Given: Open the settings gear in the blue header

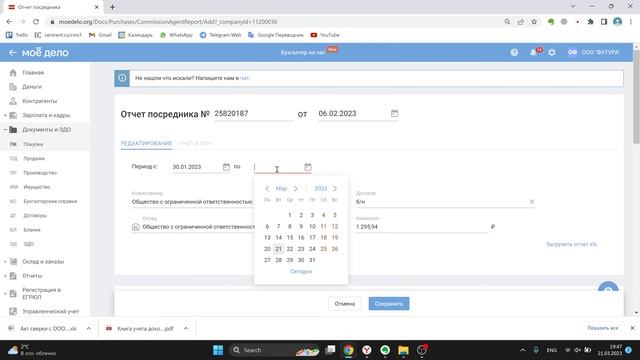Looking at the screenshot, I should (552, 52).
